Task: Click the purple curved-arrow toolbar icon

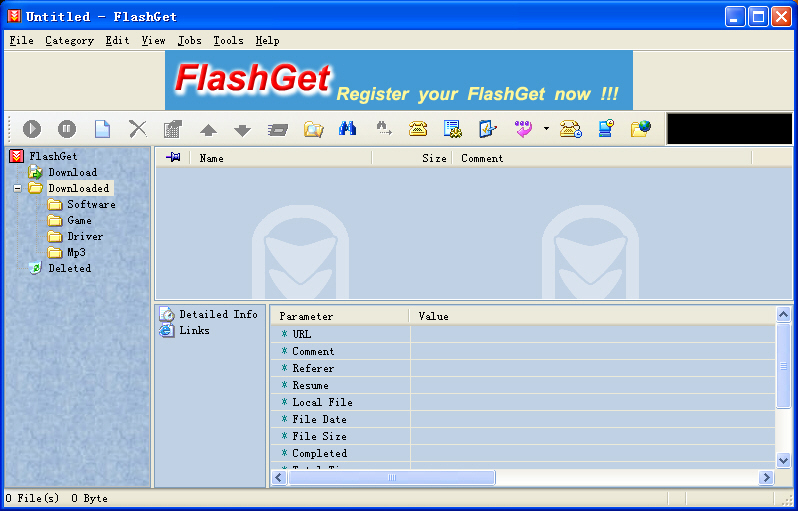Action: pos(523,129)
